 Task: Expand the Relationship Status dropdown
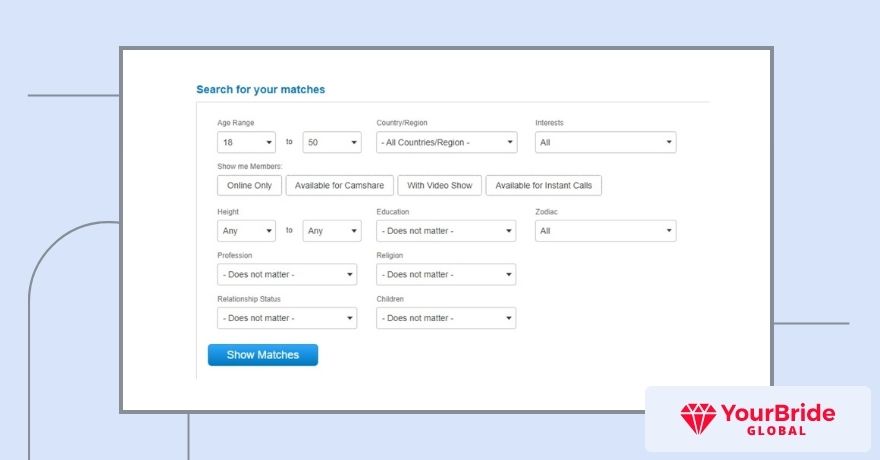coord(287,318)
